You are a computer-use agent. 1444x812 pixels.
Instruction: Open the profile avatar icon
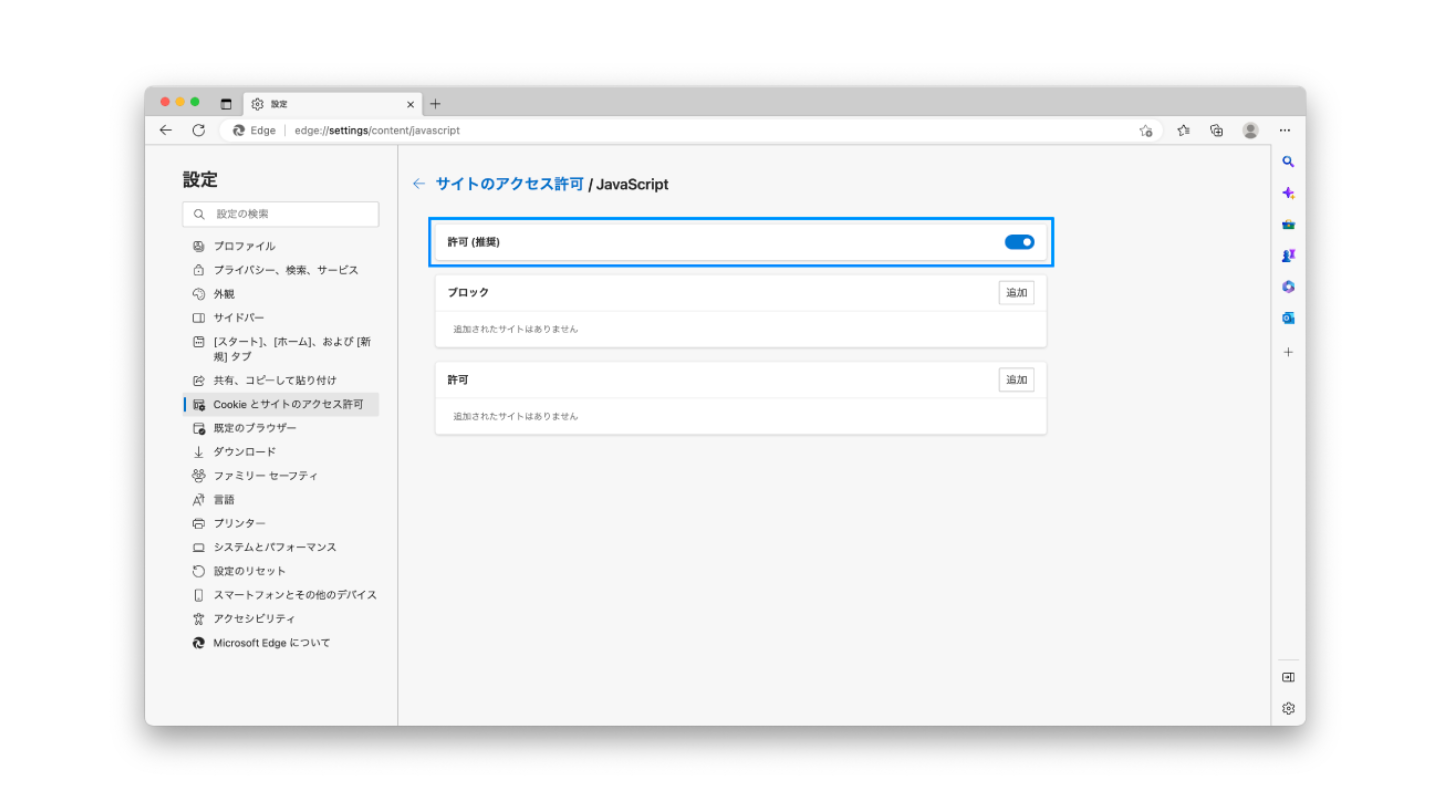pos(1250,130)
